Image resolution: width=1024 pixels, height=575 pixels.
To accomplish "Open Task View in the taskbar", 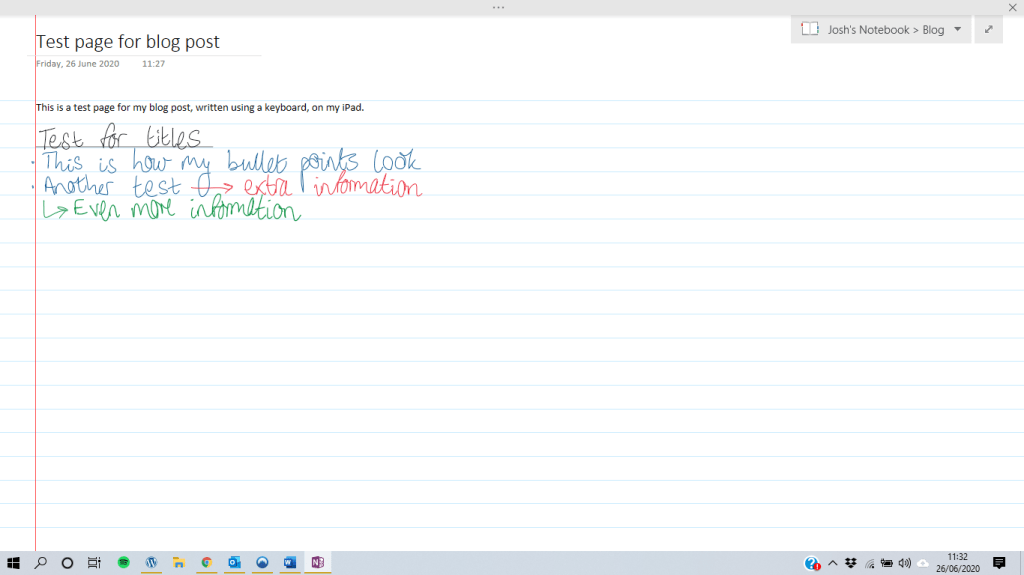I will coord(94,563).
